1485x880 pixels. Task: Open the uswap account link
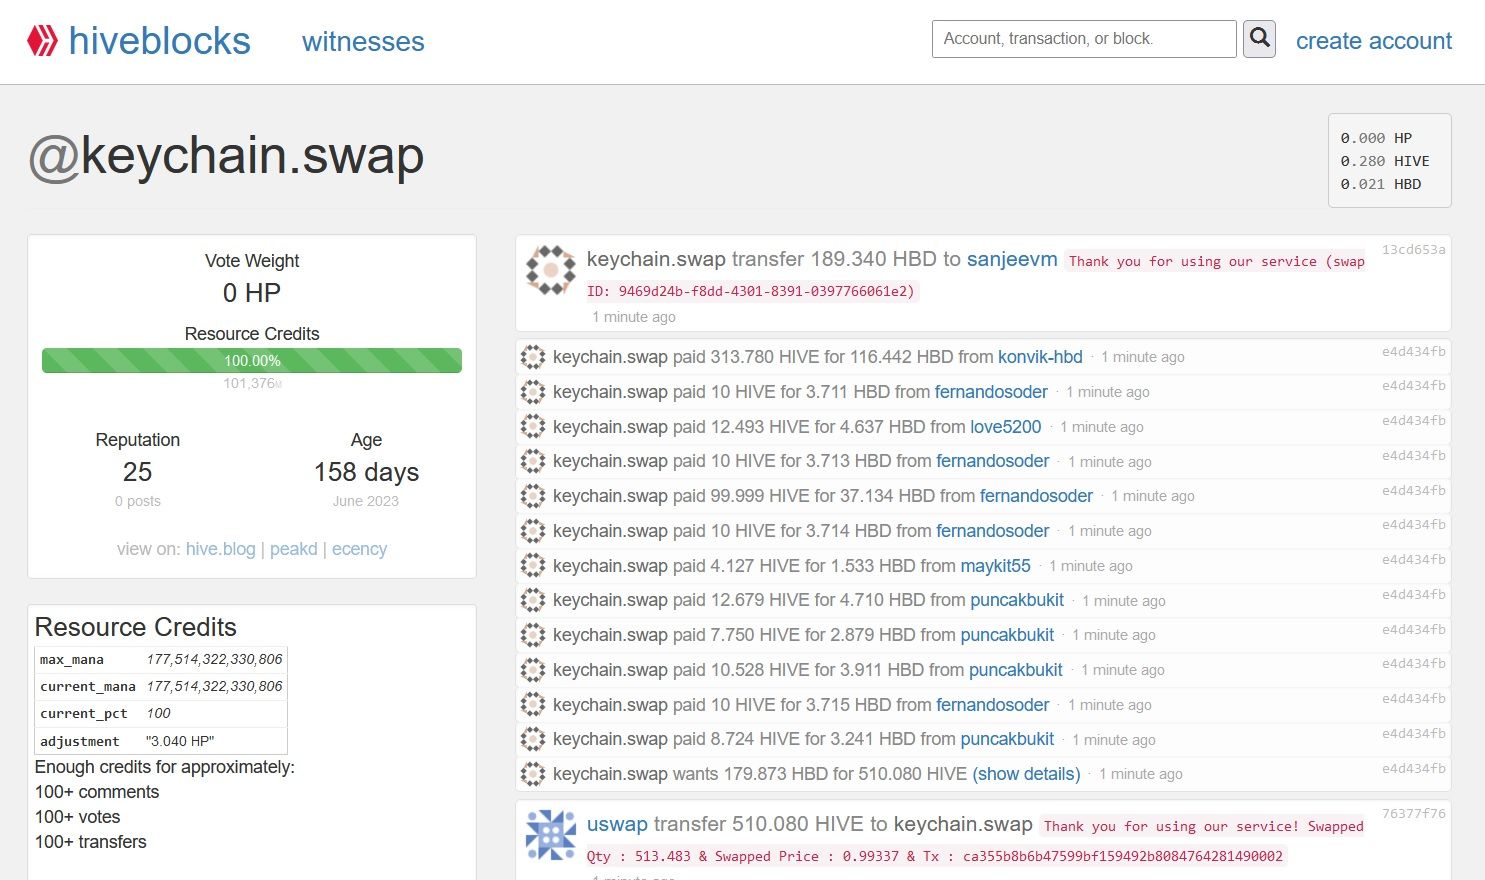click(x=617, y=824)
